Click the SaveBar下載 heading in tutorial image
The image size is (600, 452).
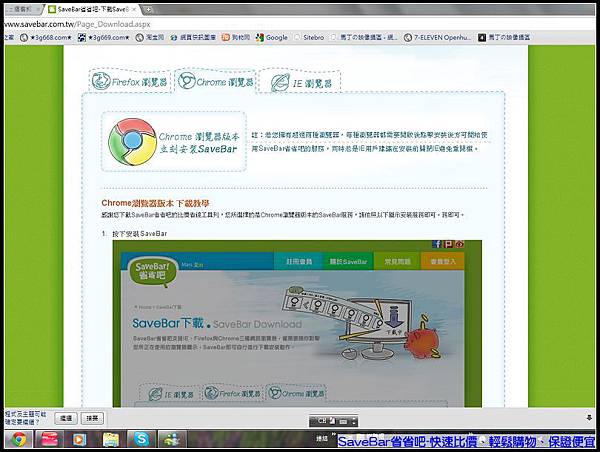(168, 323)
